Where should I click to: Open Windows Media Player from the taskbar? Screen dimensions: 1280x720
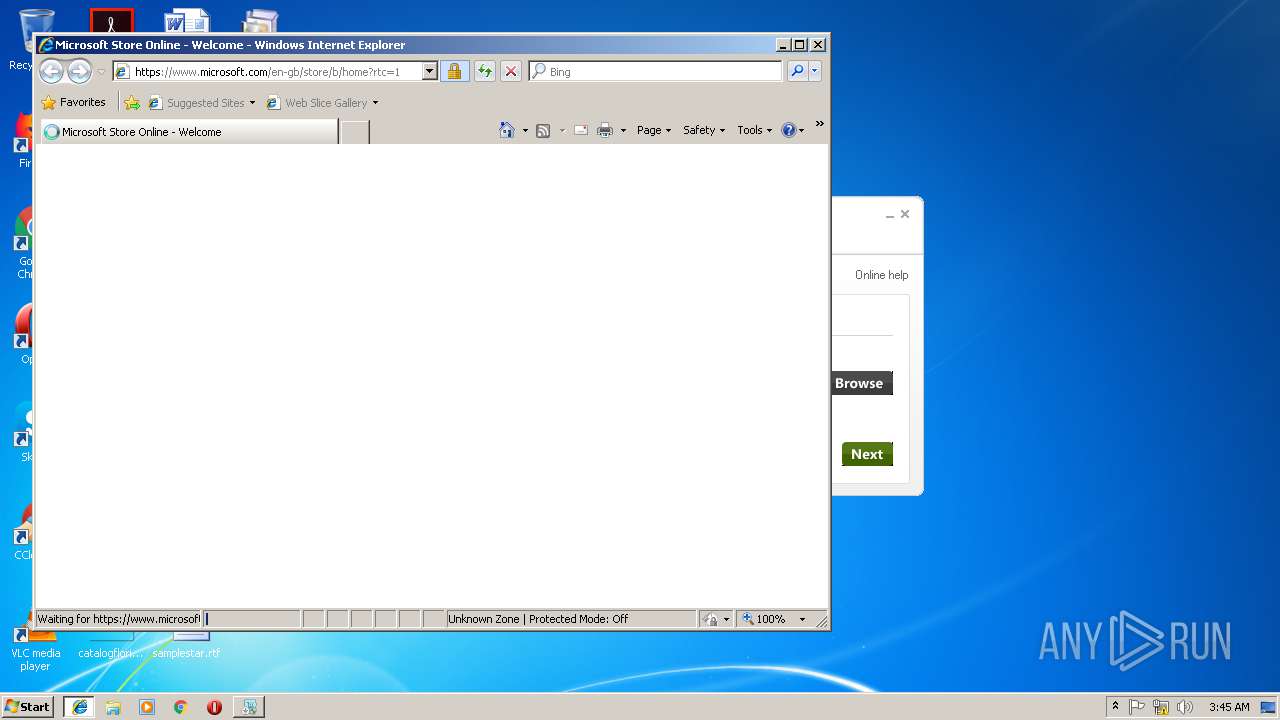click(147, 707)
